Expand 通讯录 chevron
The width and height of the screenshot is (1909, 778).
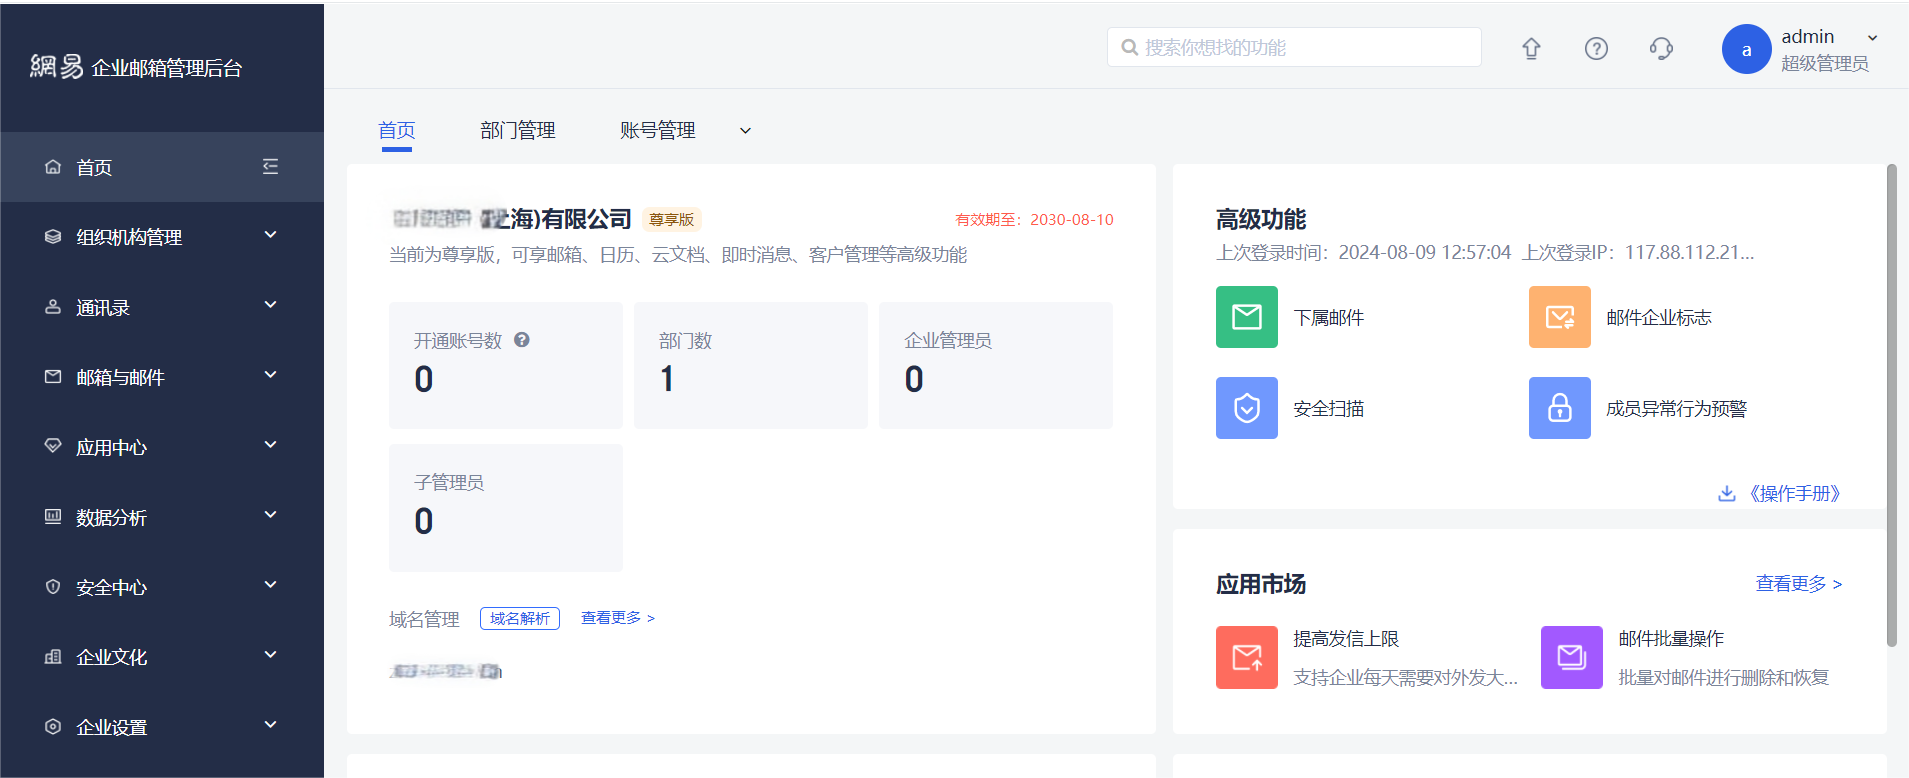click(270, 305)
